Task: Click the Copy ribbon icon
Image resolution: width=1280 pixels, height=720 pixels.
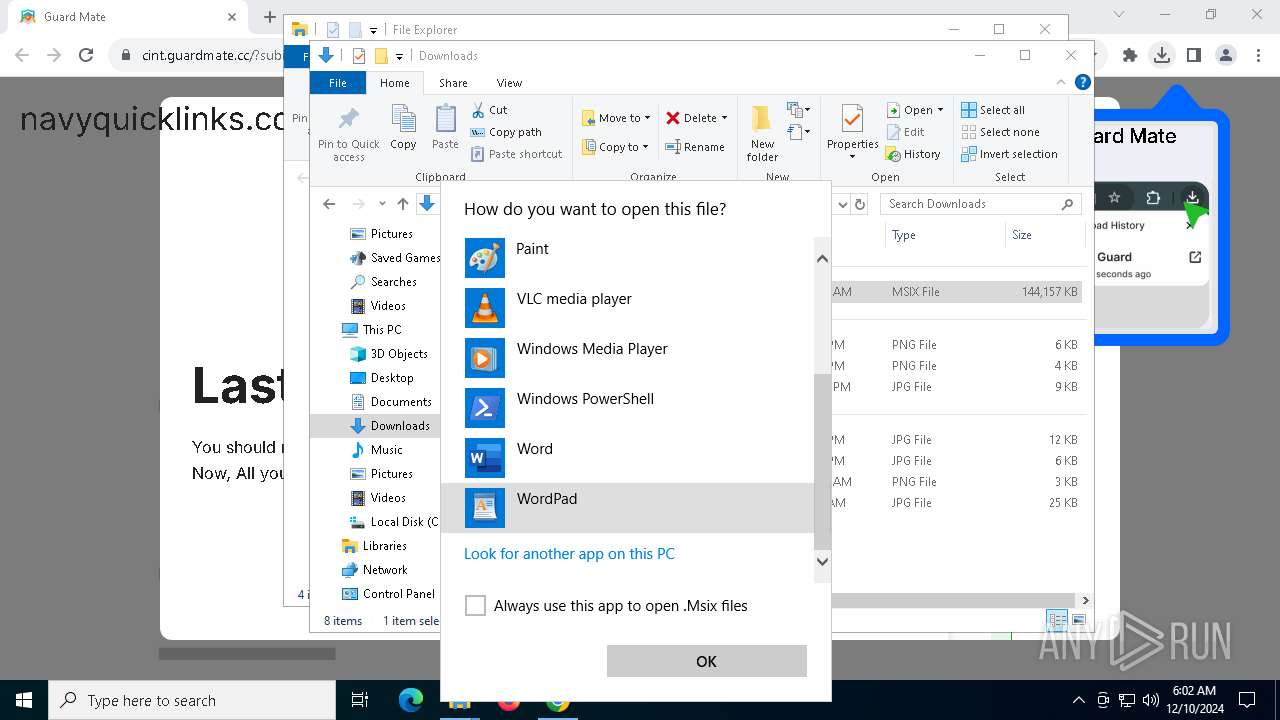Action: (x=403, y=127)
